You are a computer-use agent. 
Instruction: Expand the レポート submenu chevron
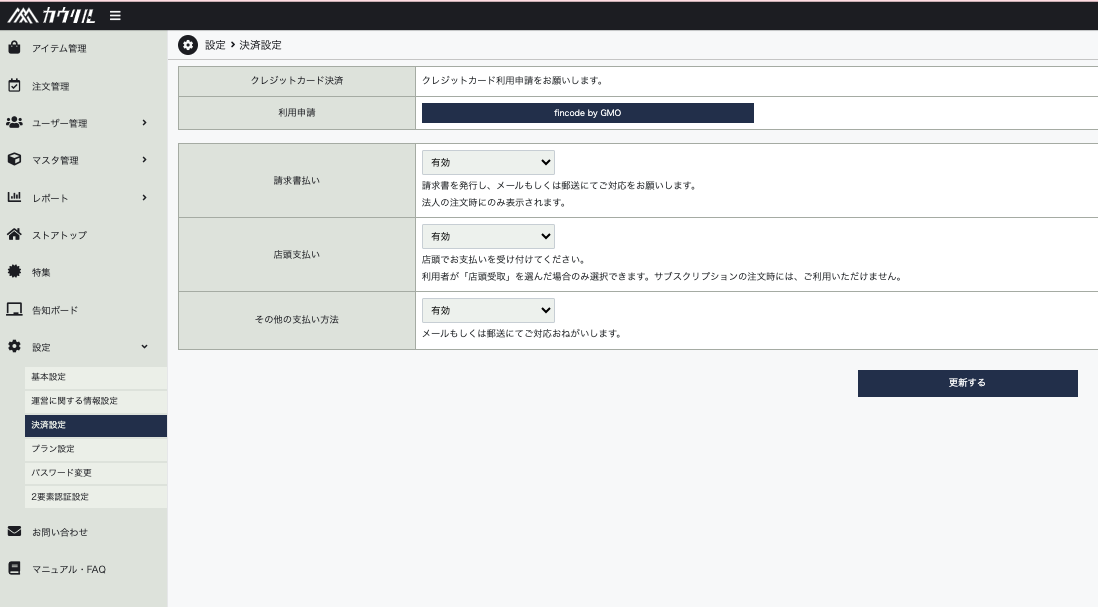coord(144,198)
